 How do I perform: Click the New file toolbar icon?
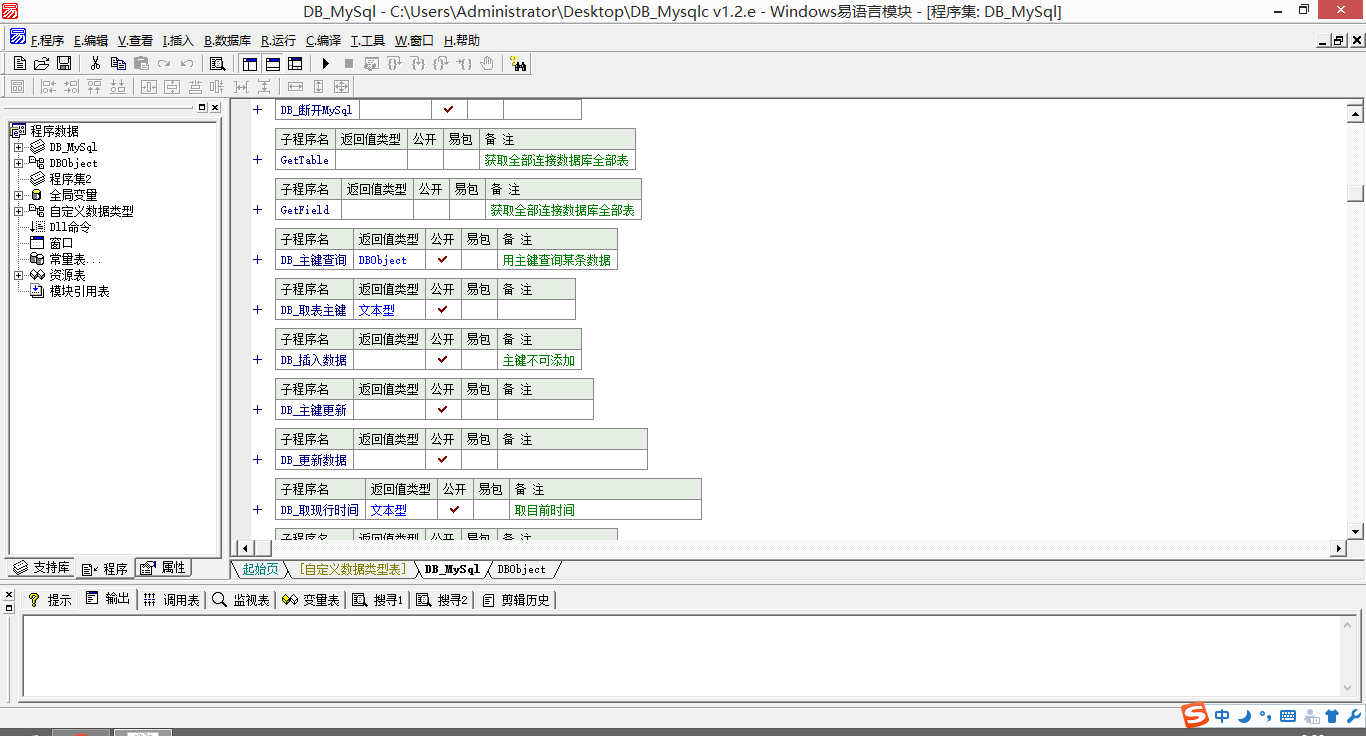19,63
